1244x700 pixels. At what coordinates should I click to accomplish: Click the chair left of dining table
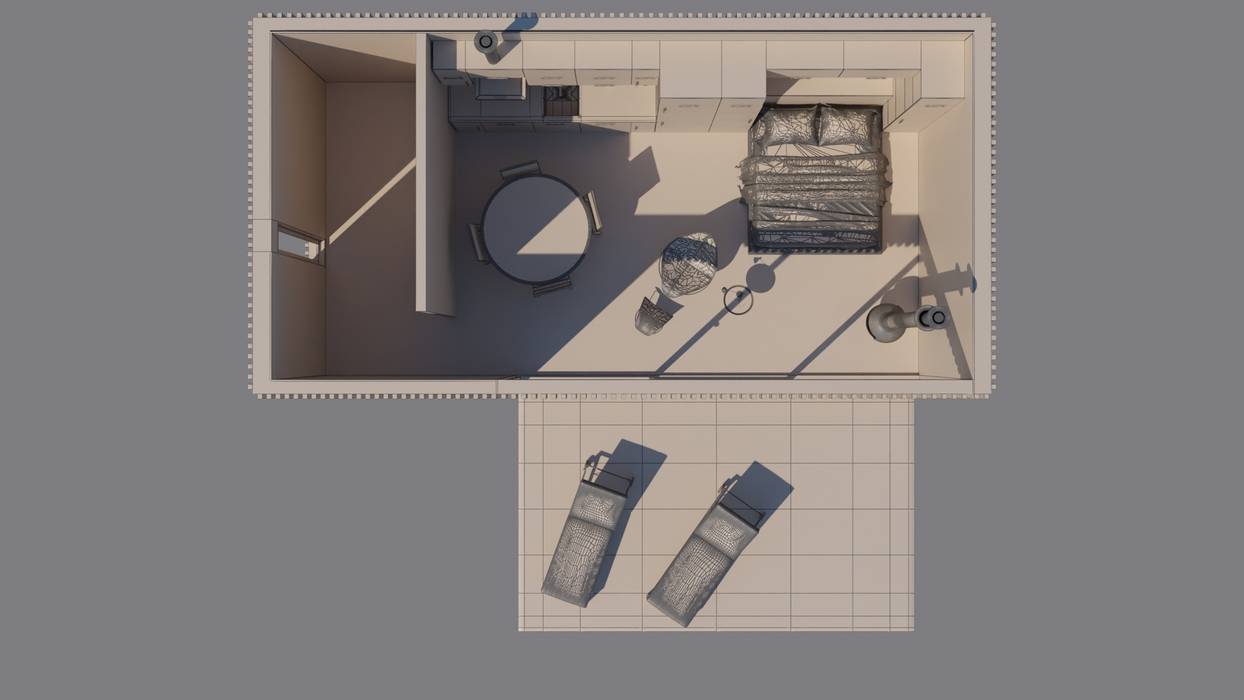tap(479, 243)
